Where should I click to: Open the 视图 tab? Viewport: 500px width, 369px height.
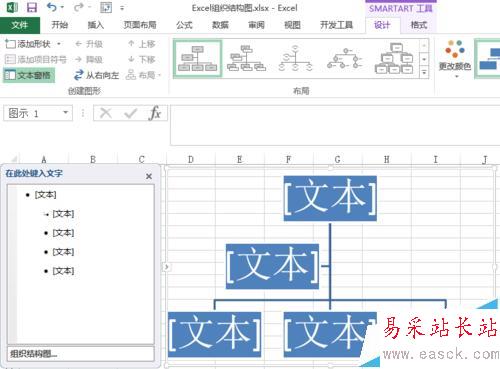click(292, 25)
